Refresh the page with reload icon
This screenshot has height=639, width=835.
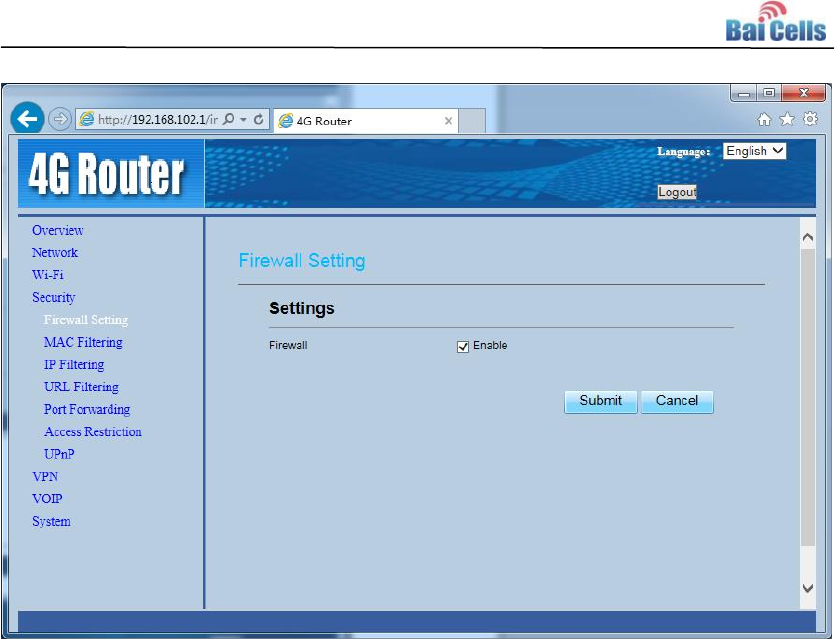coord(259,119)
